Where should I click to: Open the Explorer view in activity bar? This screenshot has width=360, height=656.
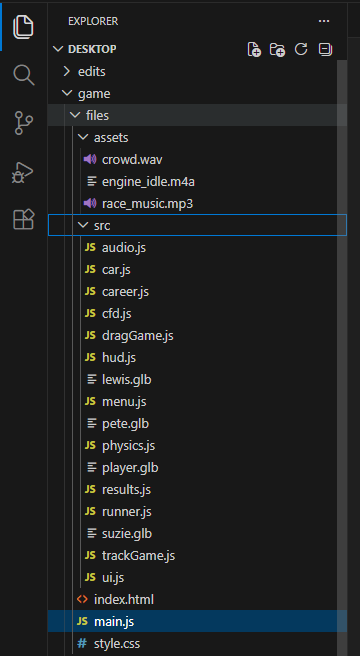(x=23, y=27)
